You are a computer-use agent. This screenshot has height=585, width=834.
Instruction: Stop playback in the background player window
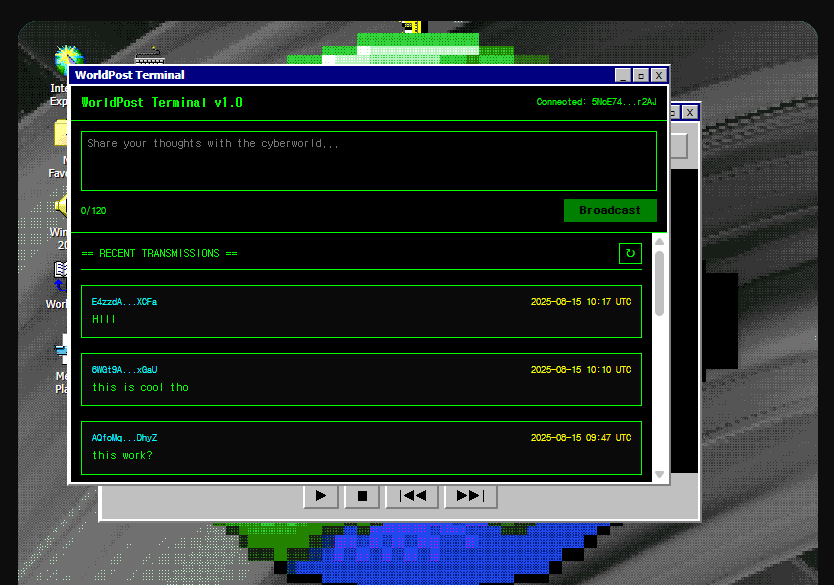point(362,496)
